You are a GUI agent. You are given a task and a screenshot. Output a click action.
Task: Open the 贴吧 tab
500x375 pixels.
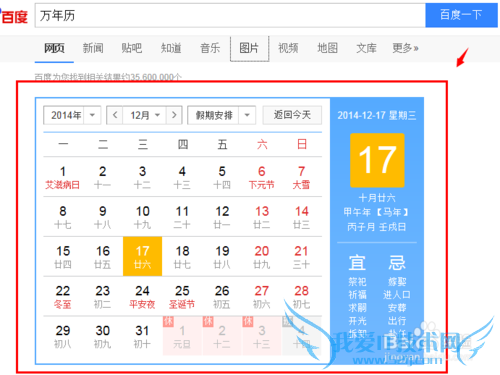[132, 48]
